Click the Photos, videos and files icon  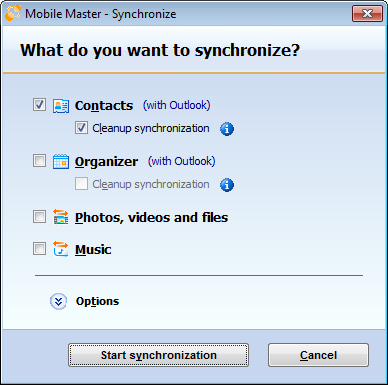pyautogui.click(x=61, y=217)
